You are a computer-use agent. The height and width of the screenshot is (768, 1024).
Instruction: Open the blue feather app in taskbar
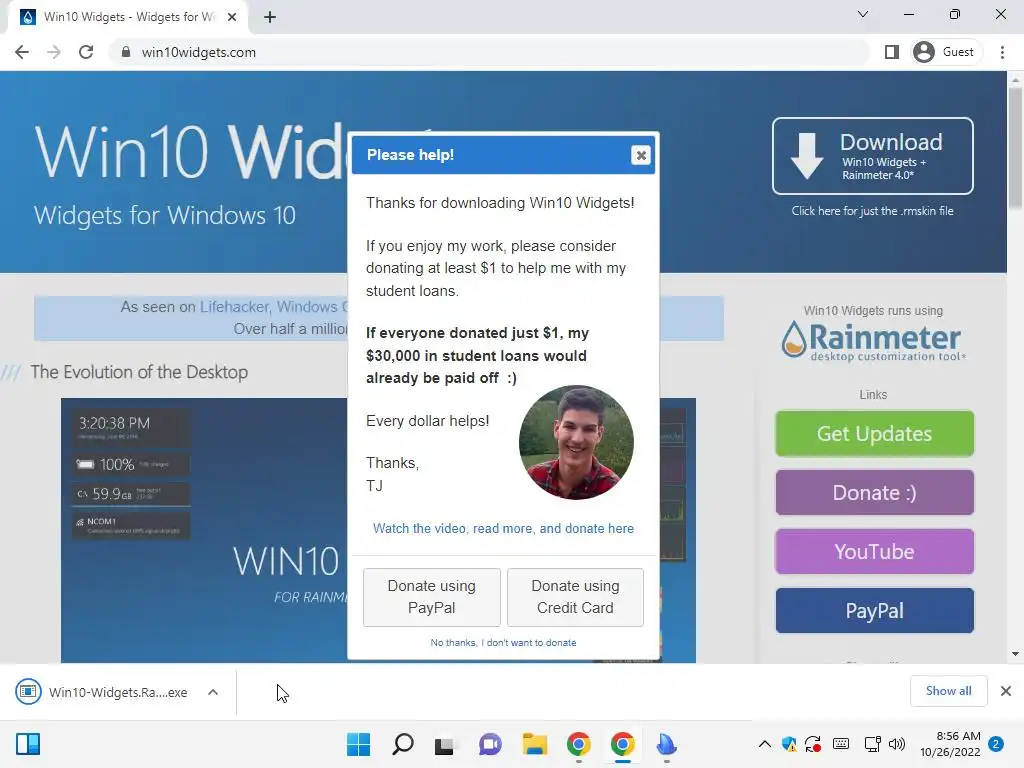click(666, 744)
